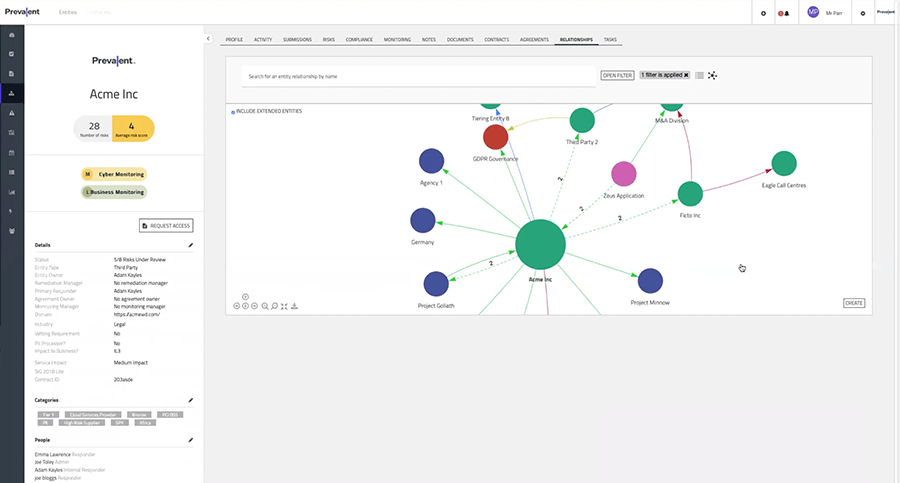The width and height of the screenshot is (900, 483).
Task: Select the Project Goliath node
Action: point(436,284)
